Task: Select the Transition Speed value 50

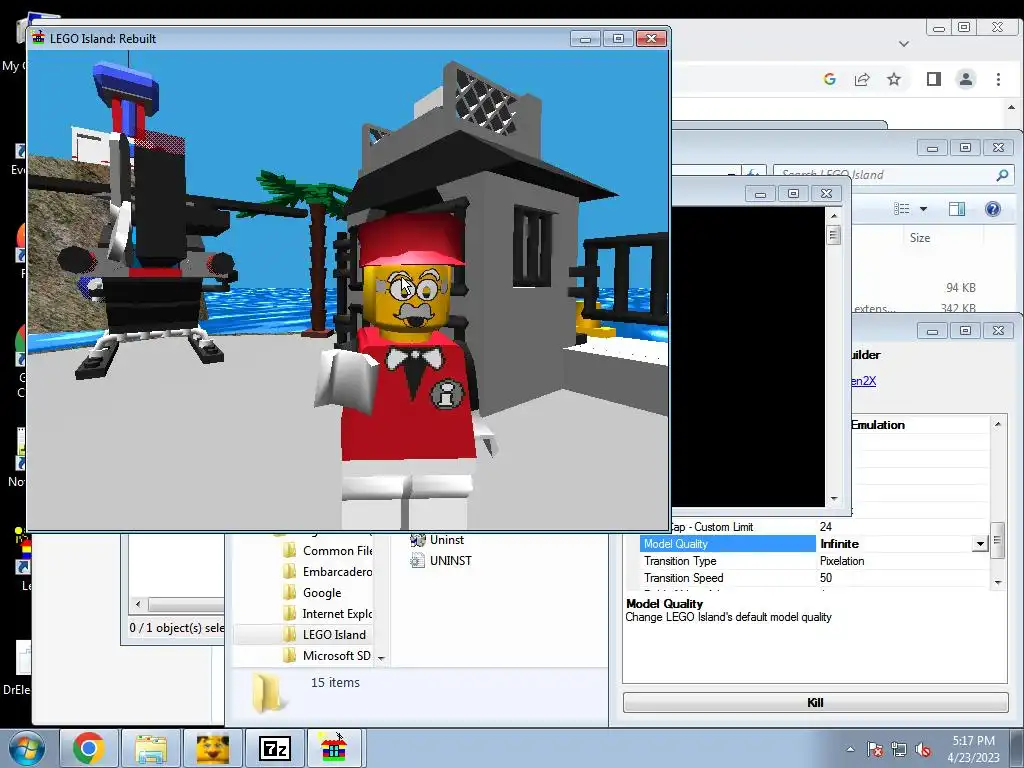Action: click(x=826, y=578)
